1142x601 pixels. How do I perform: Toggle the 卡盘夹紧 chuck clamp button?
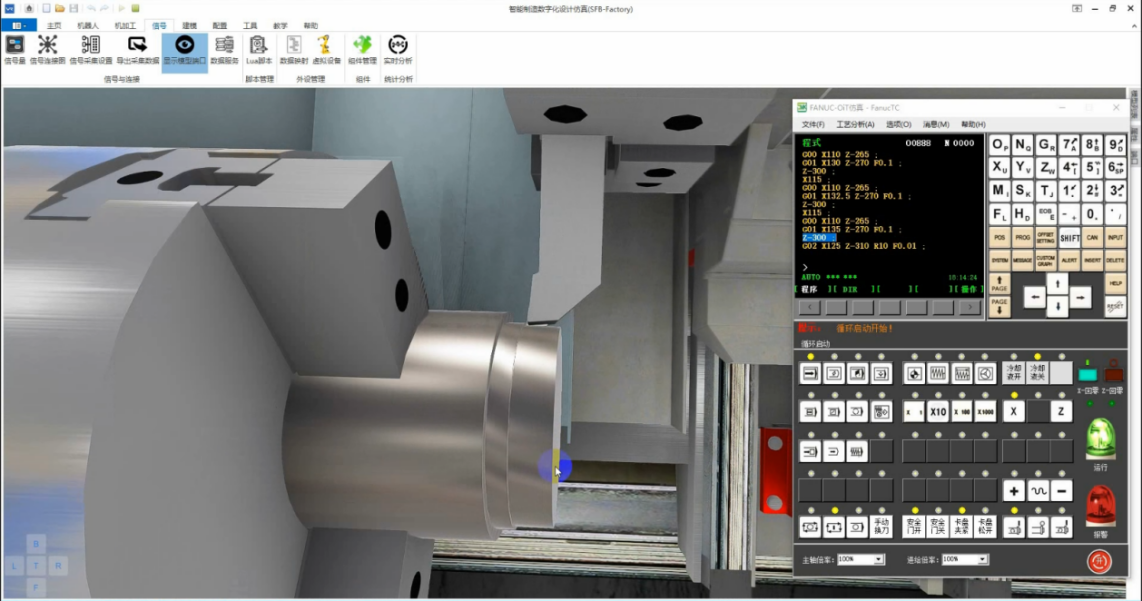[x=961, y=526]
